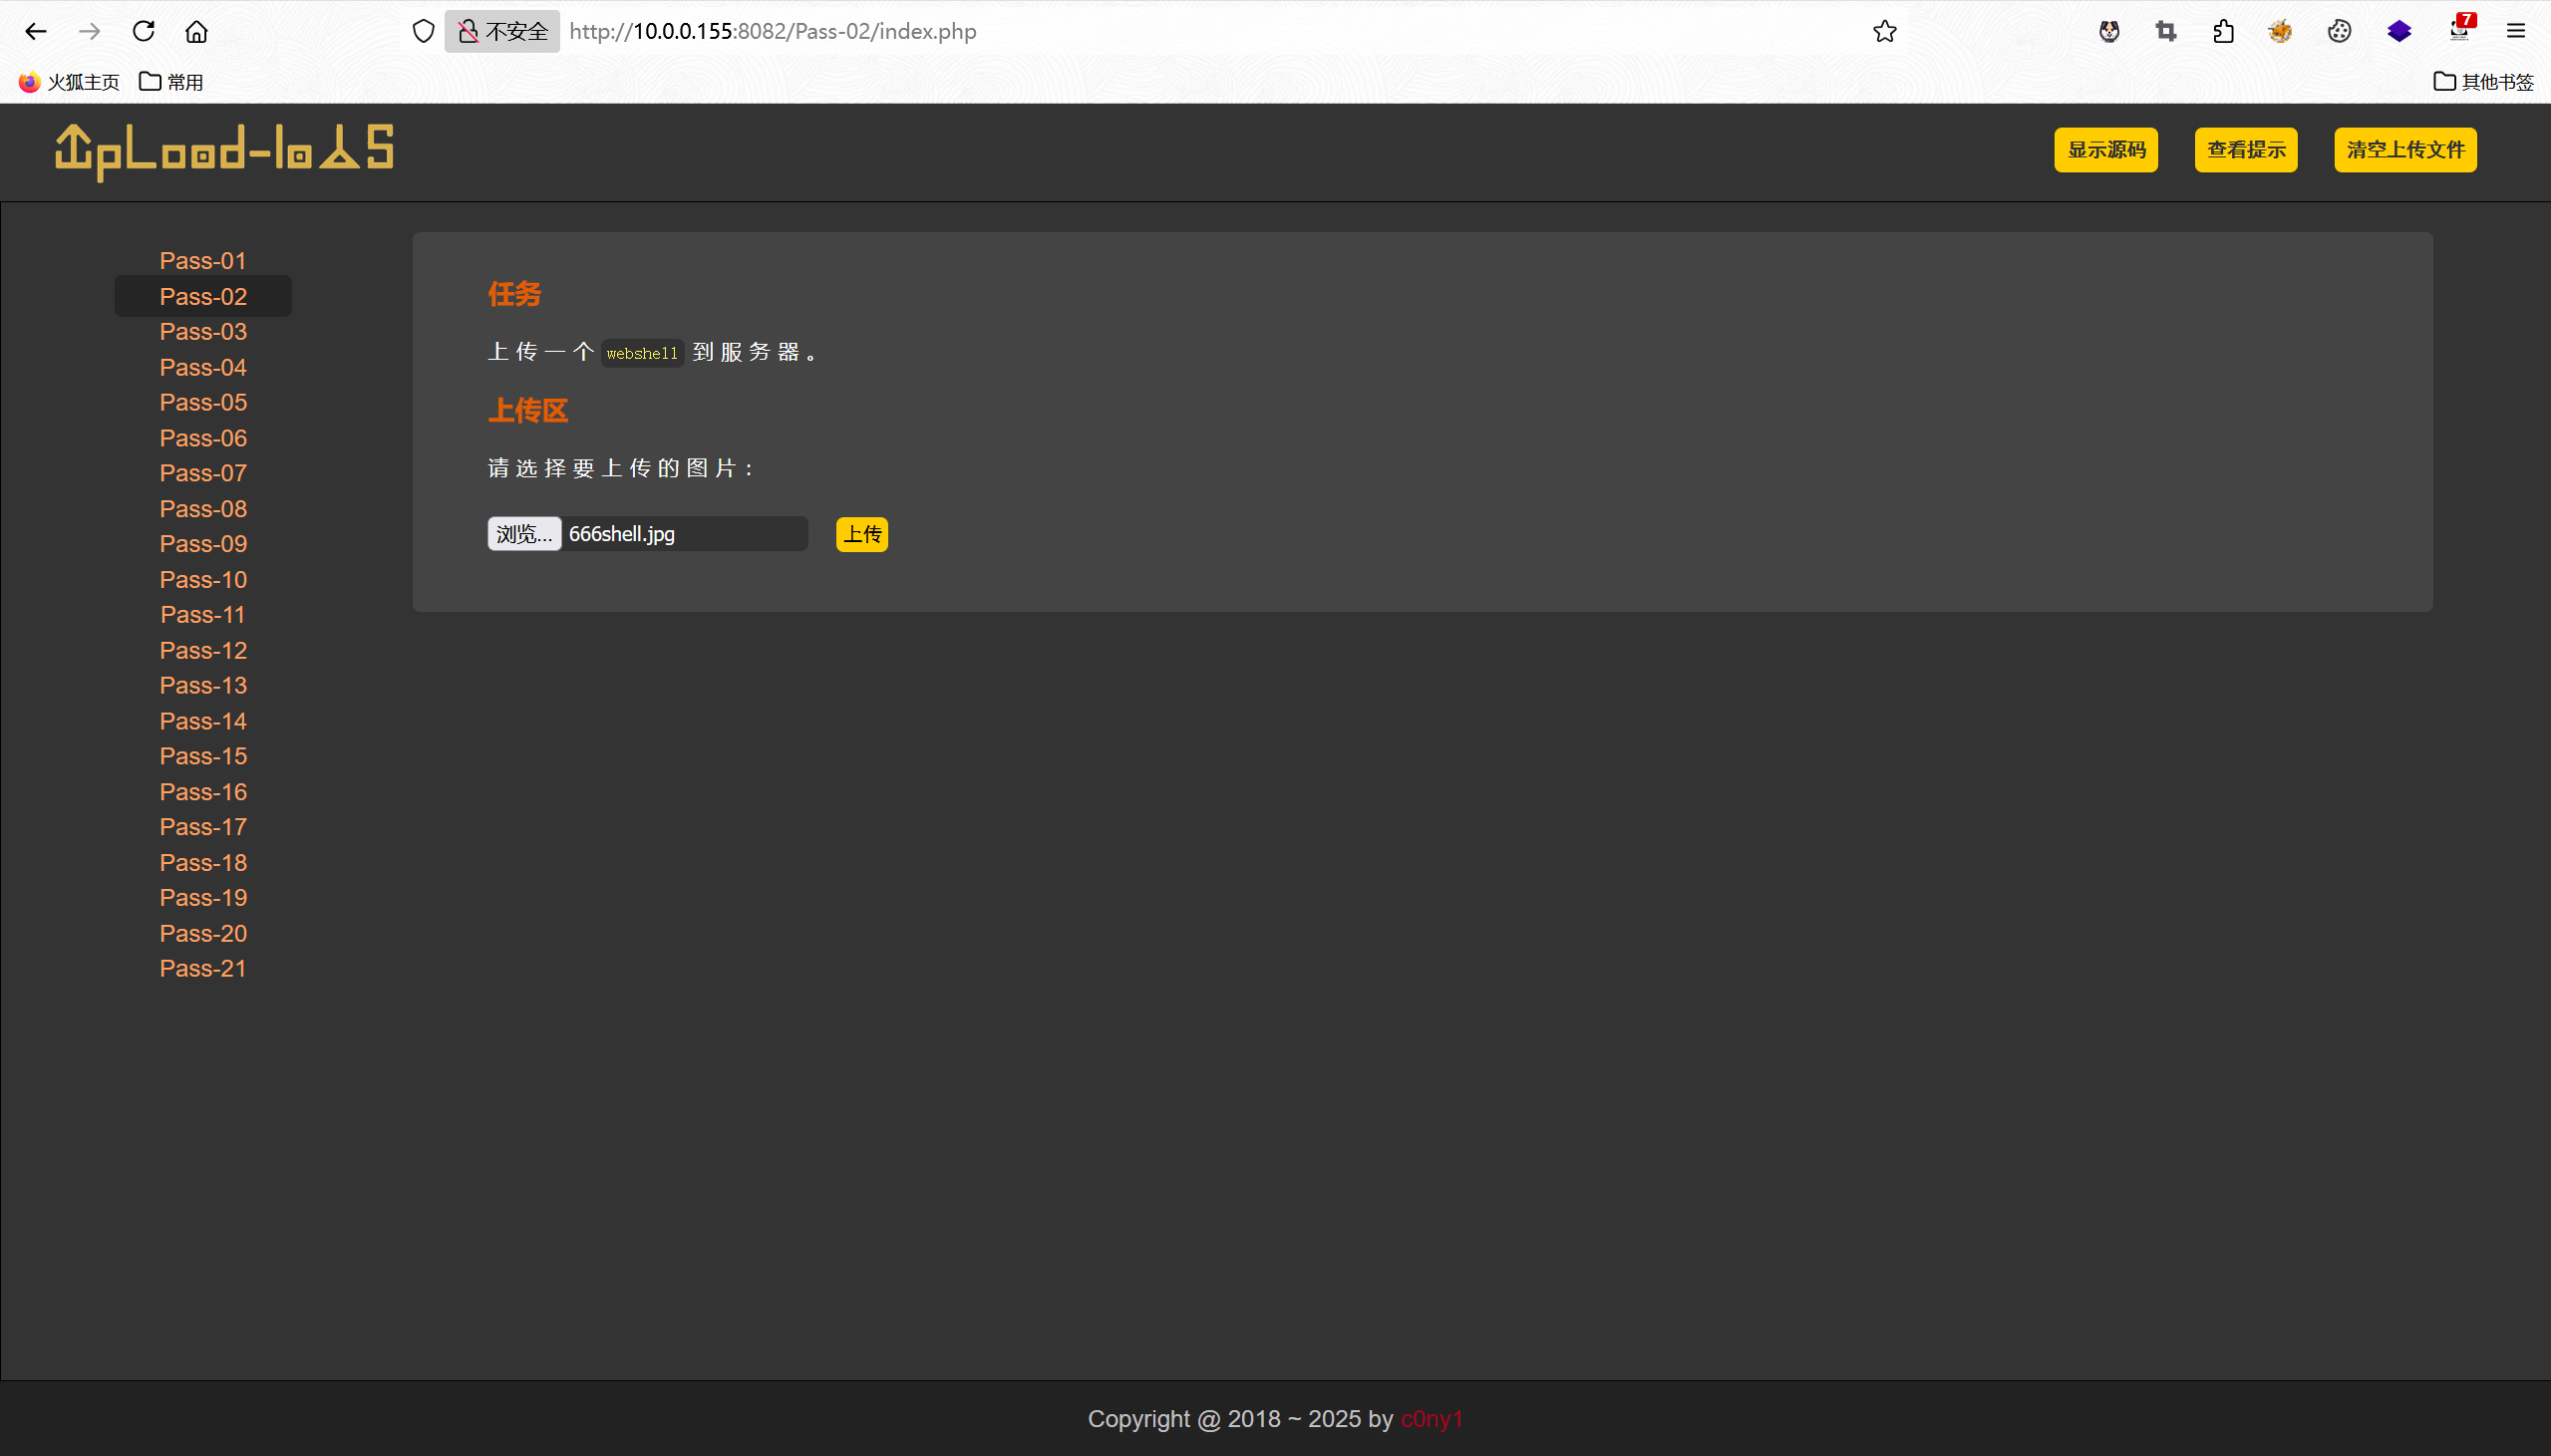Open the 常用 bookmarks folder
This screenshot has width=2551, height=1456.
(x=171, y=82)
